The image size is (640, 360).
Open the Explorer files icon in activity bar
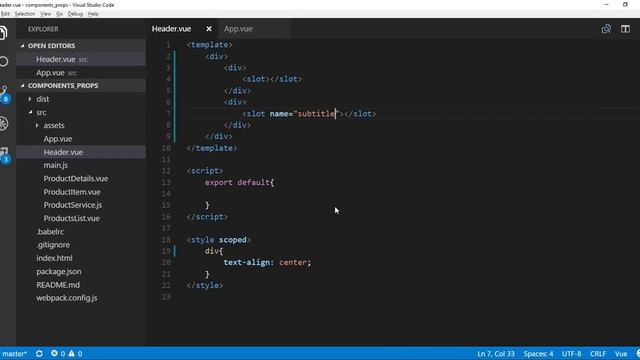3,33
